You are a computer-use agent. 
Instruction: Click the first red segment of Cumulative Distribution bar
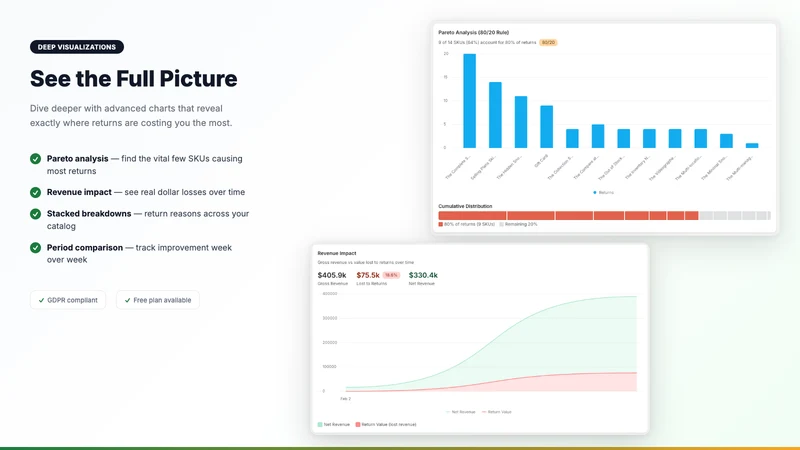coord(472,216)
